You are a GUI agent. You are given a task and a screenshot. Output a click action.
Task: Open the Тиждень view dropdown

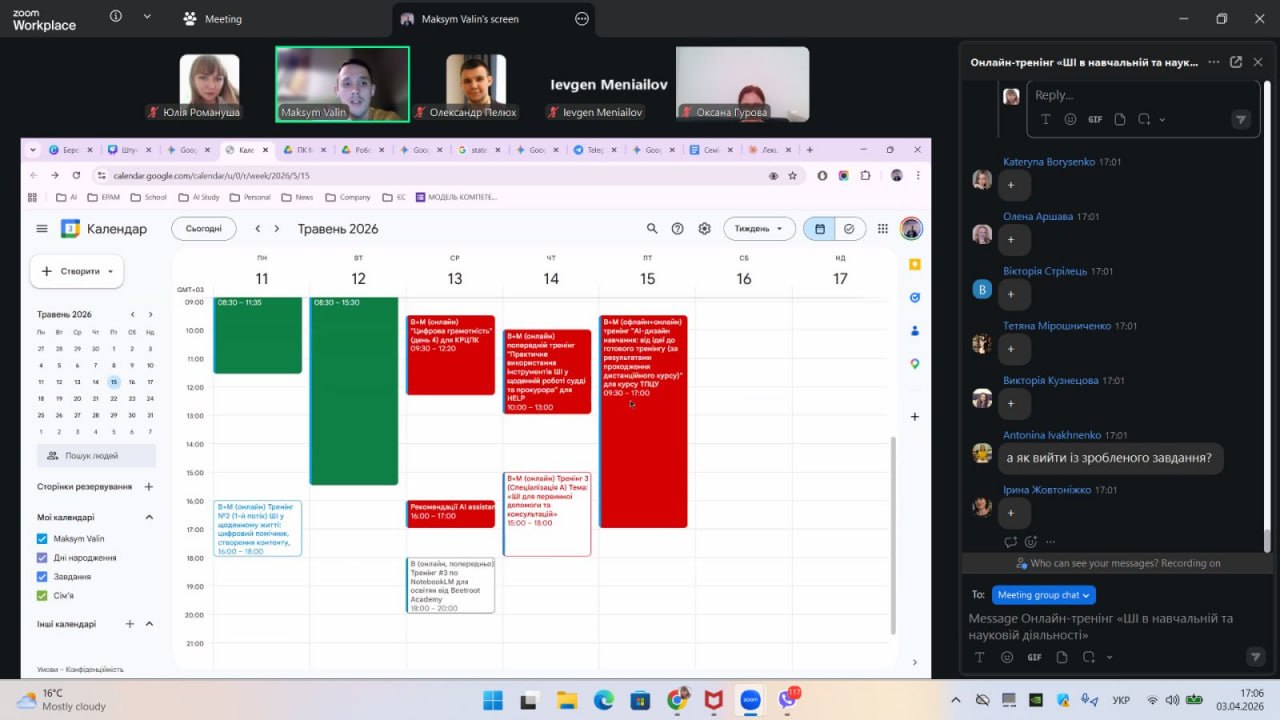click(759, 229)
